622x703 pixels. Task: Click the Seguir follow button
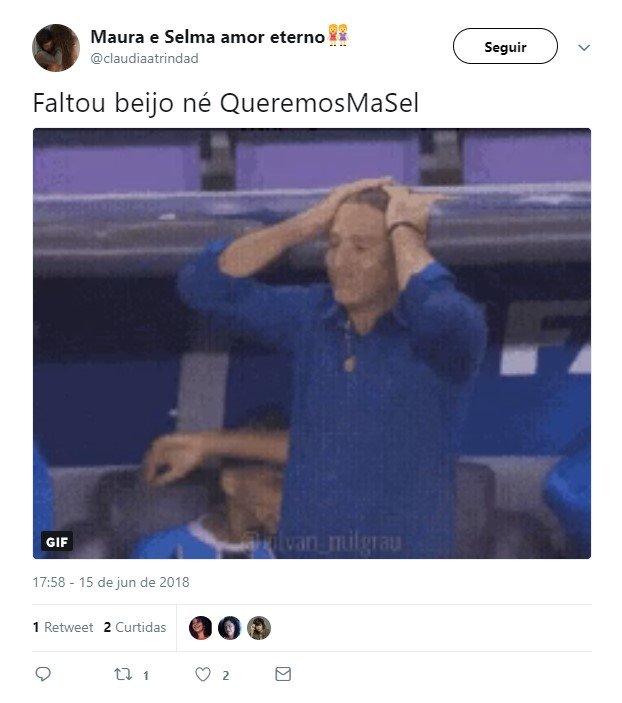pos(505,46)
